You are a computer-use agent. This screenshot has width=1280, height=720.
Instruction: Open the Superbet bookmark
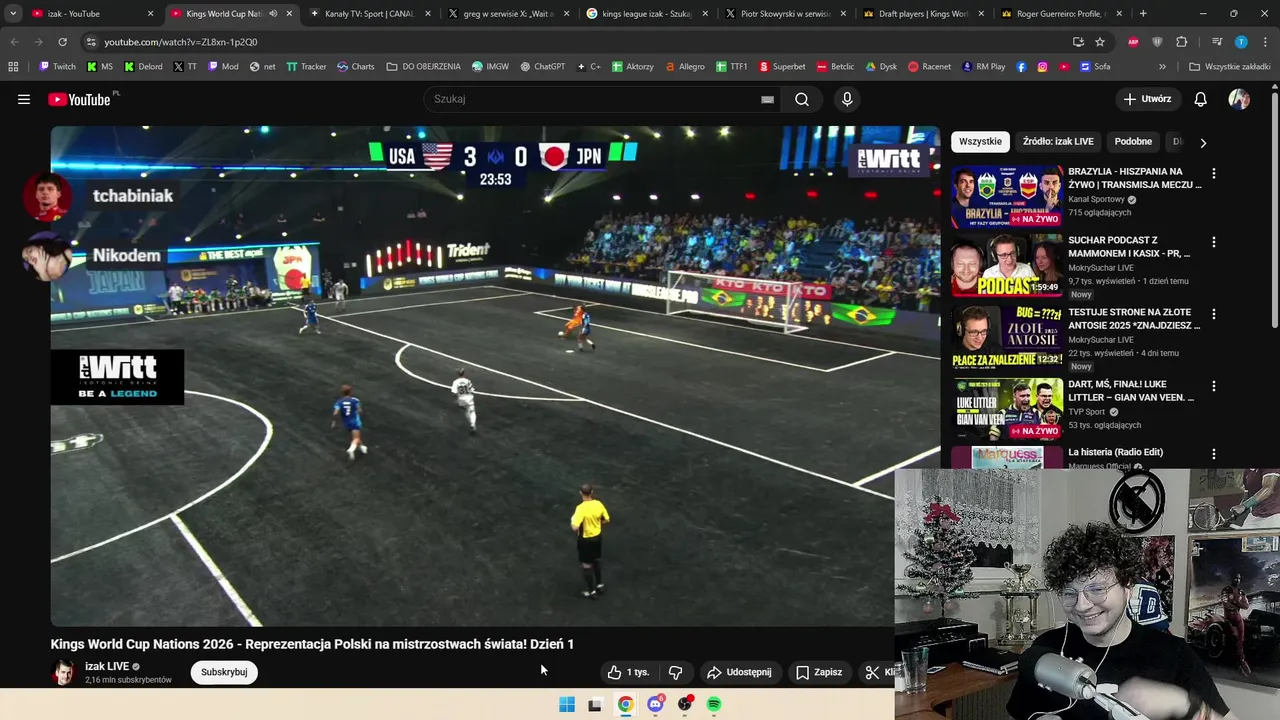coord(782,67)
